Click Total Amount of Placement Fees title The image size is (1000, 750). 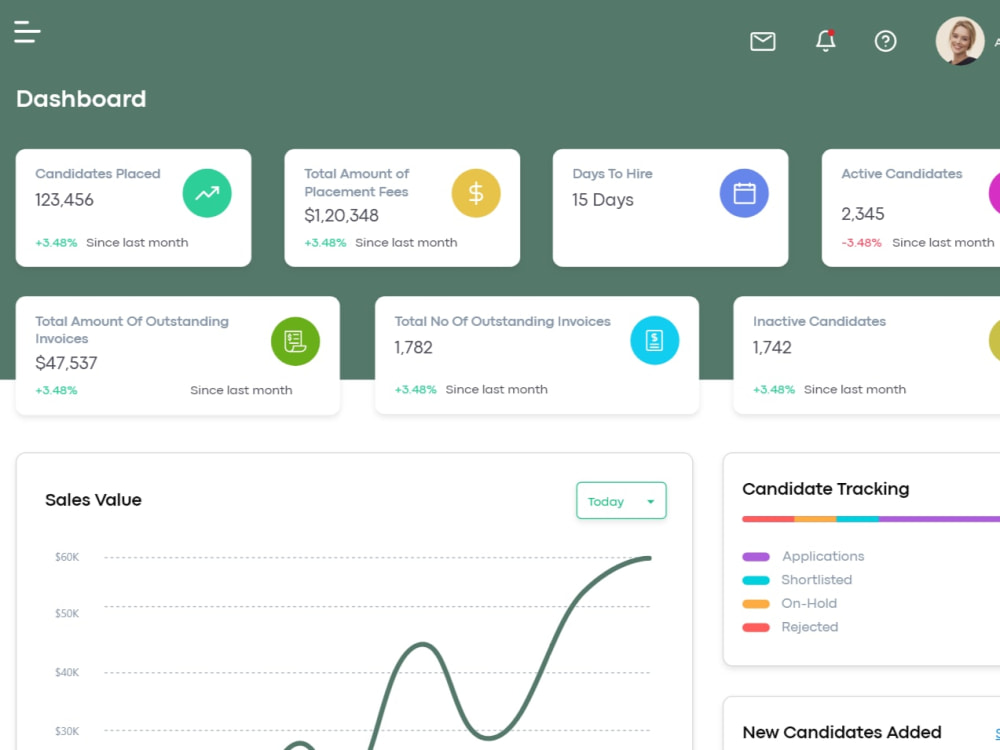tap(357, 182)
